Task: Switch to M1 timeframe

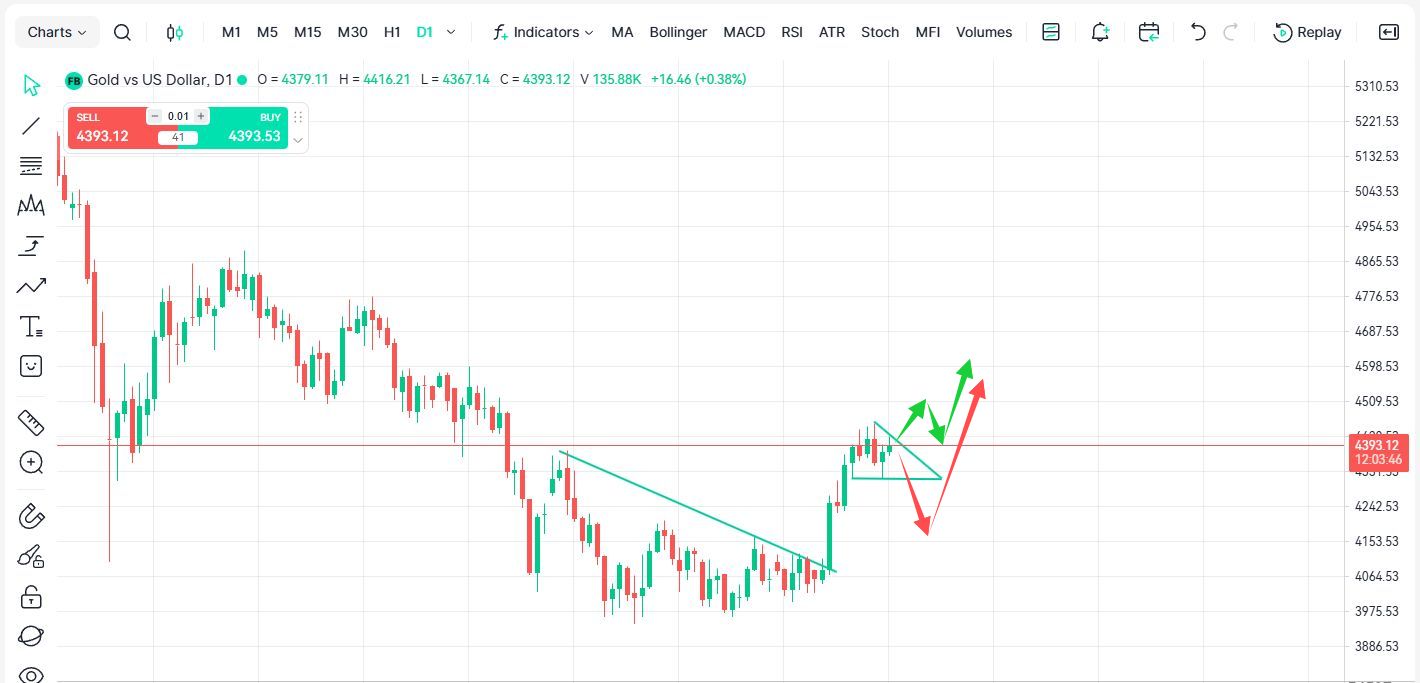Action: tap(231, 32)
